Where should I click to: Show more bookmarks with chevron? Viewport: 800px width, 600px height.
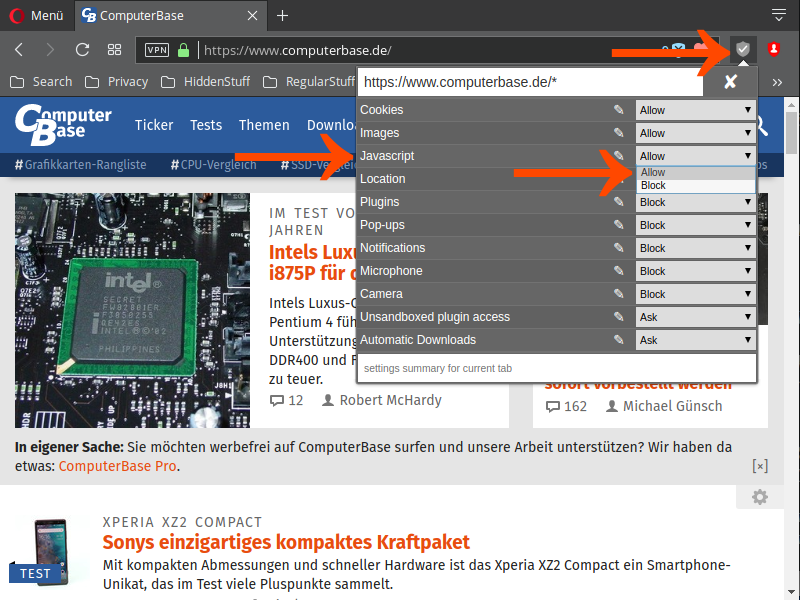(x=777, y=82)
